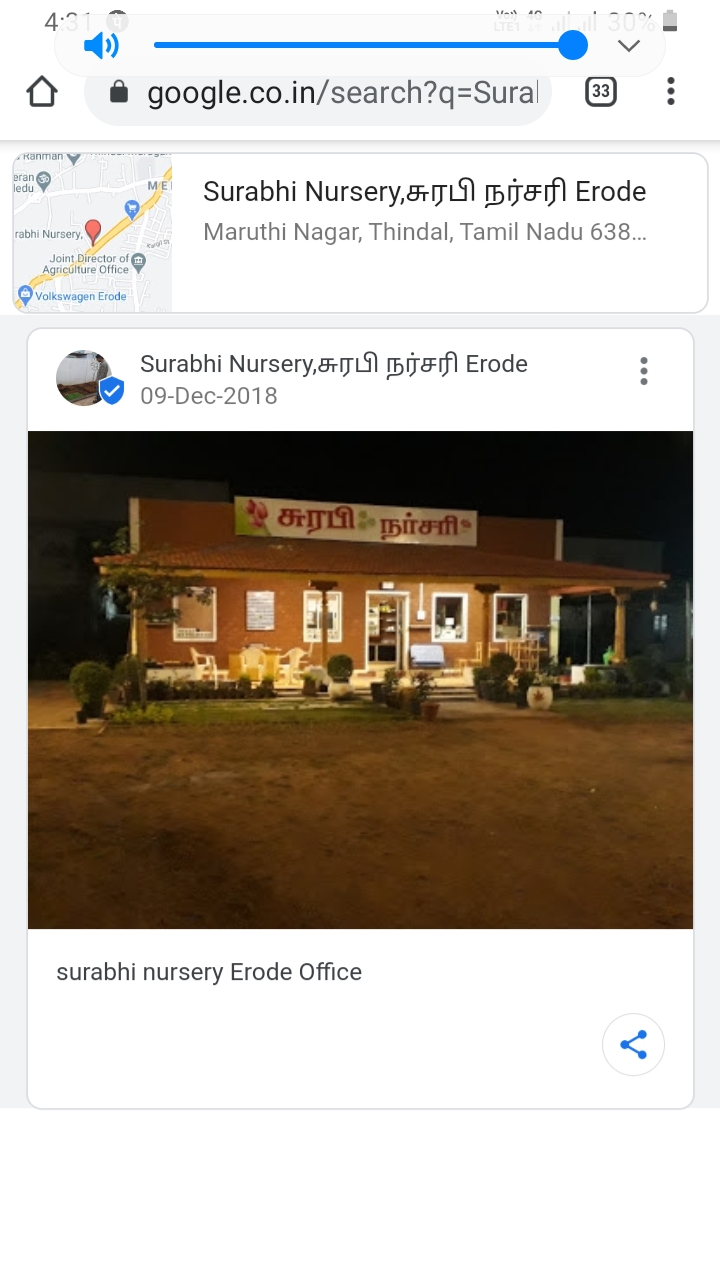Set volume with the blue slider handle
720x1280 pixels.
572,45
